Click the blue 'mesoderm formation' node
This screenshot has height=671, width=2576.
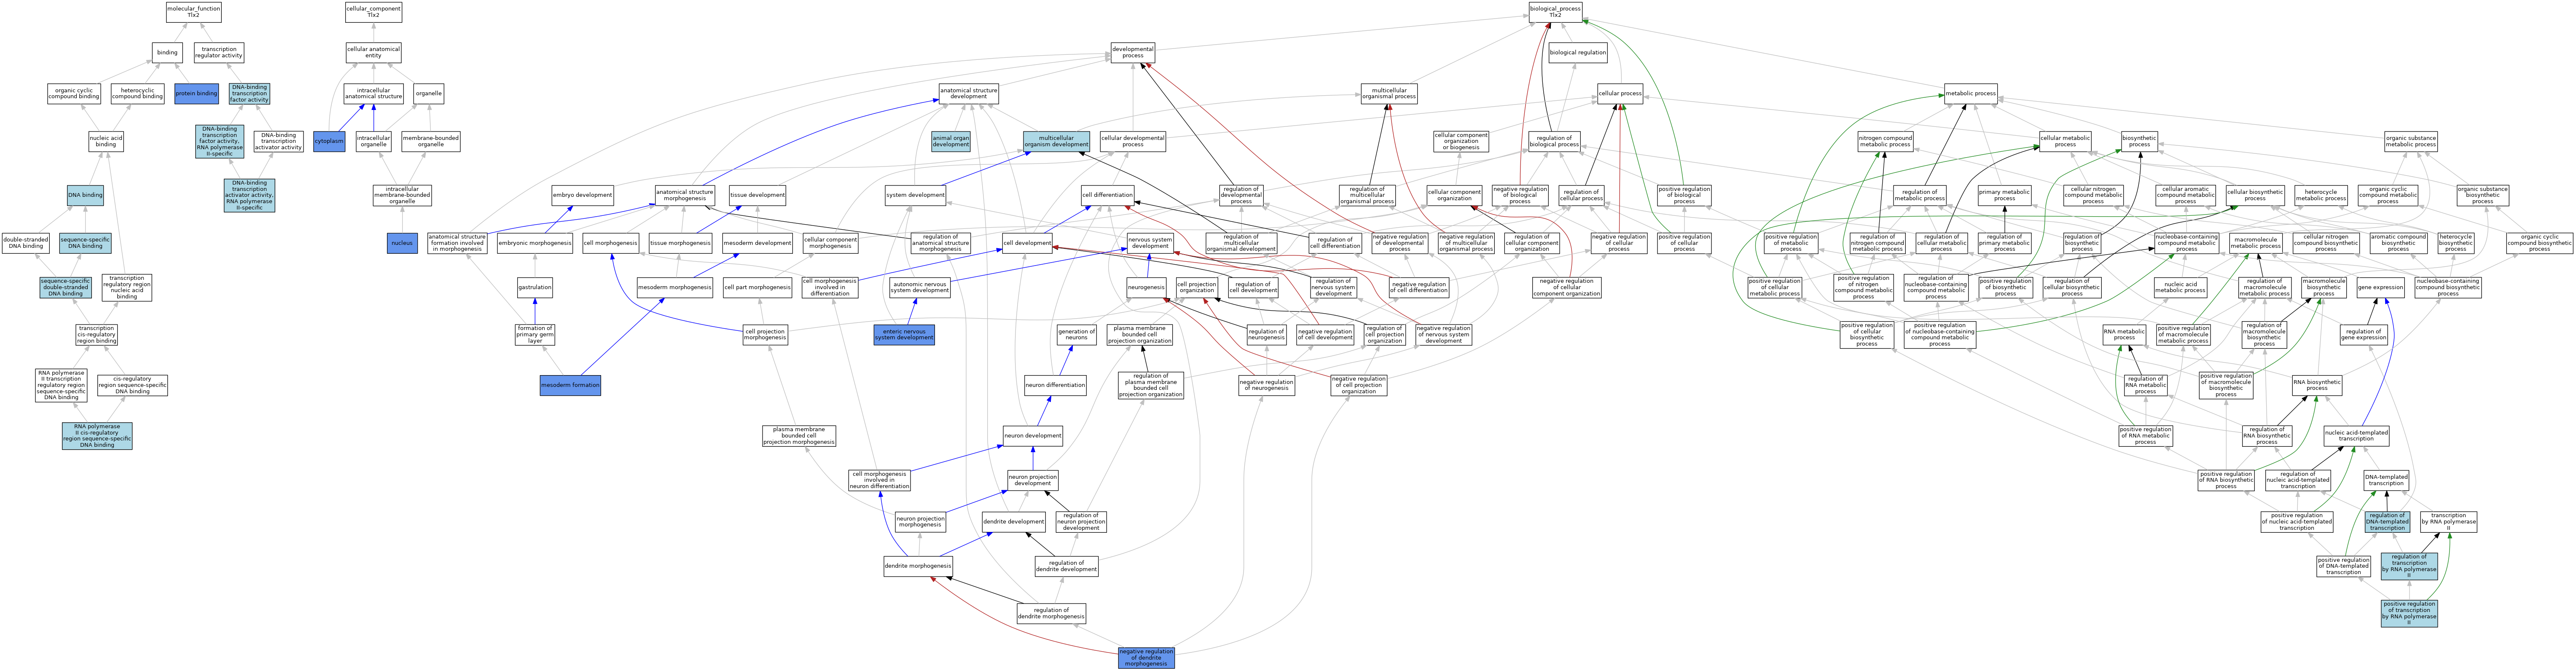570,385
